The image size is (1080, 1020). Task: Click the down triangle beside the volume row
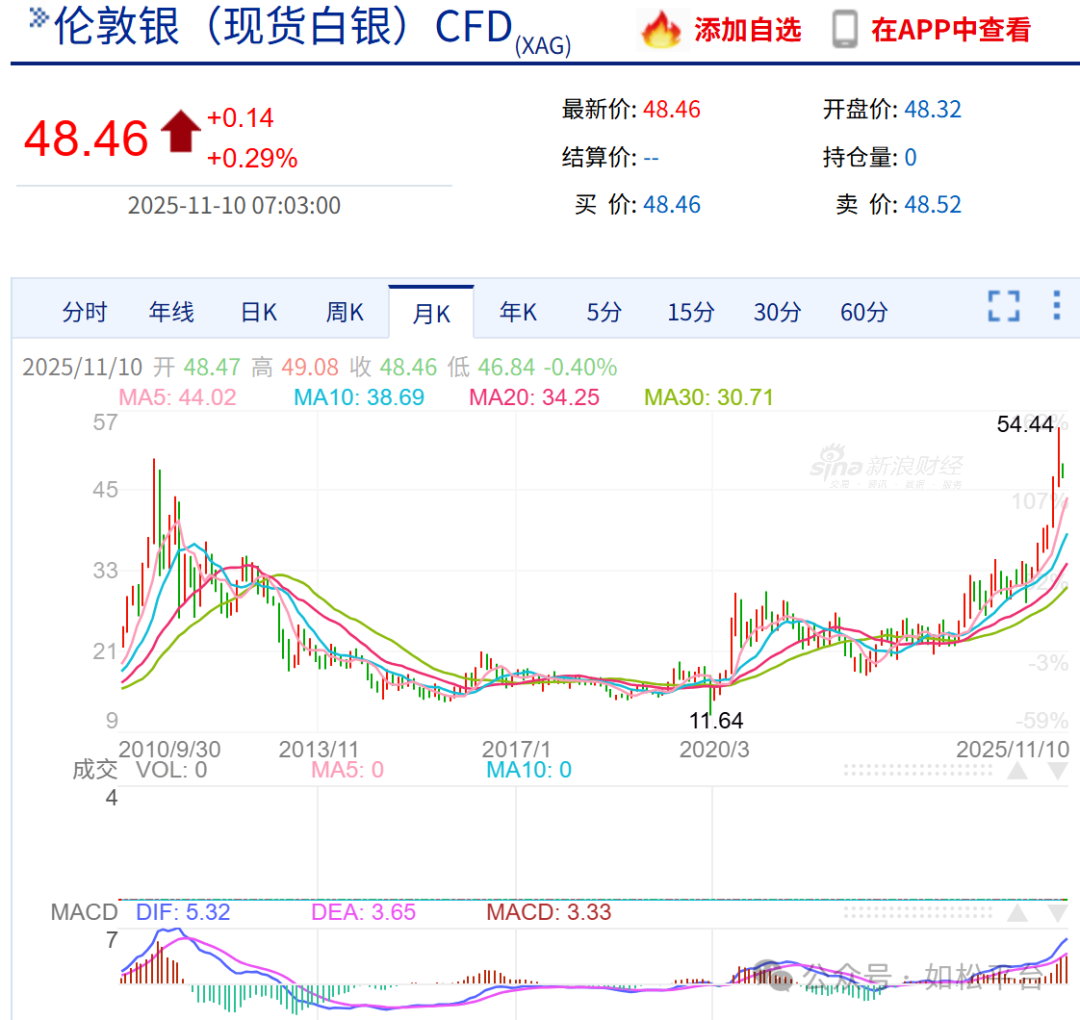point(1057,771)
